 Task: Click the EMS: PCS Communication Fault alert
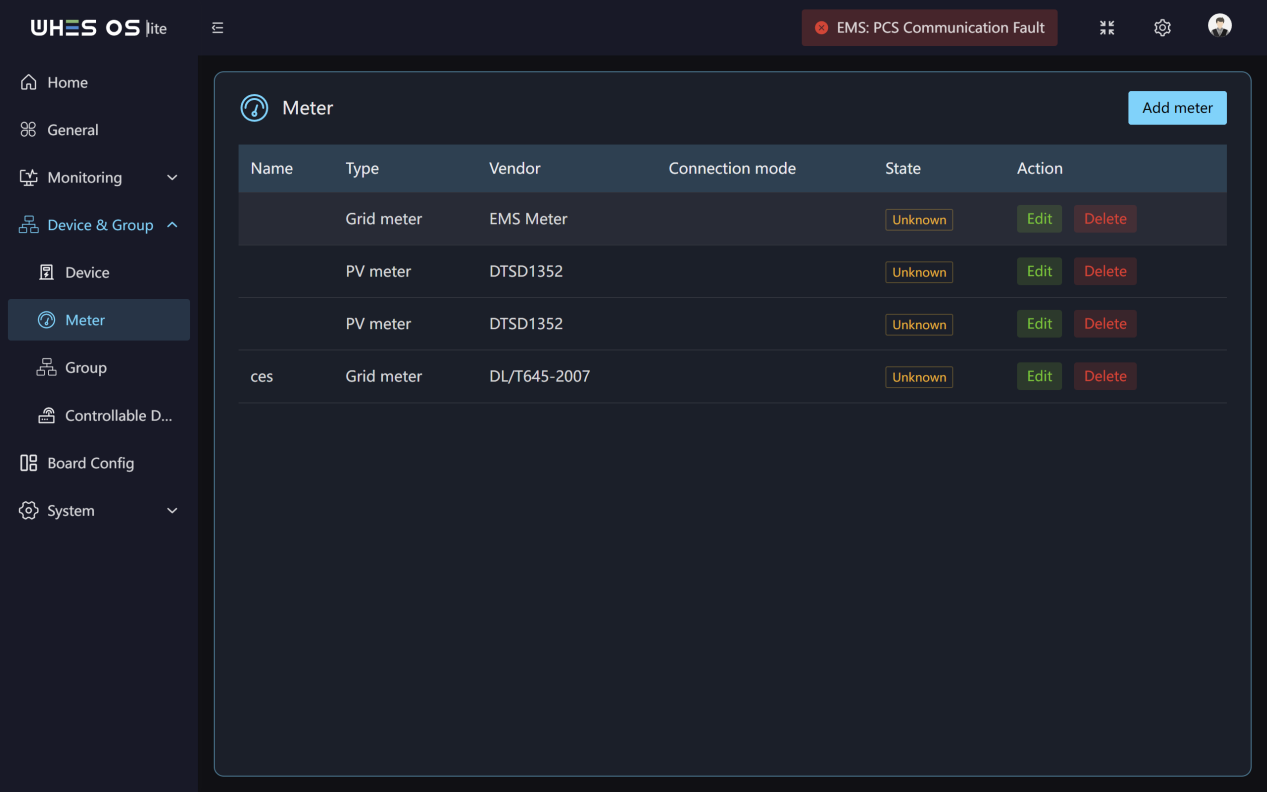click(929, 28)
